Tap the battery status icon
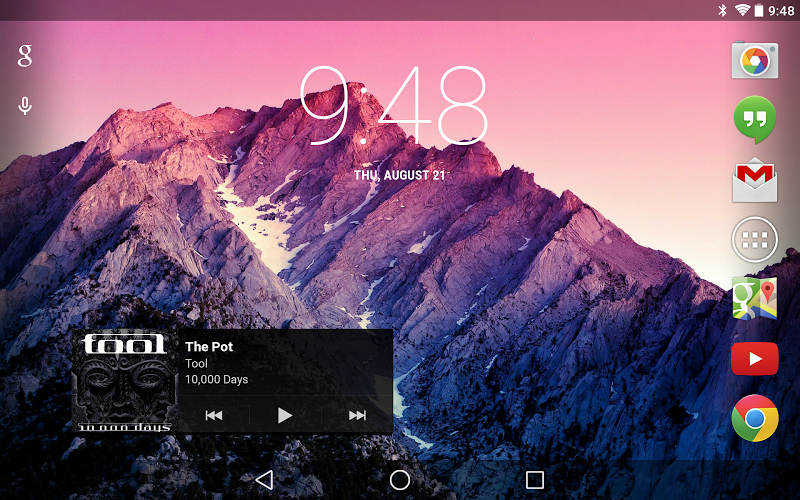 [759, 10]
